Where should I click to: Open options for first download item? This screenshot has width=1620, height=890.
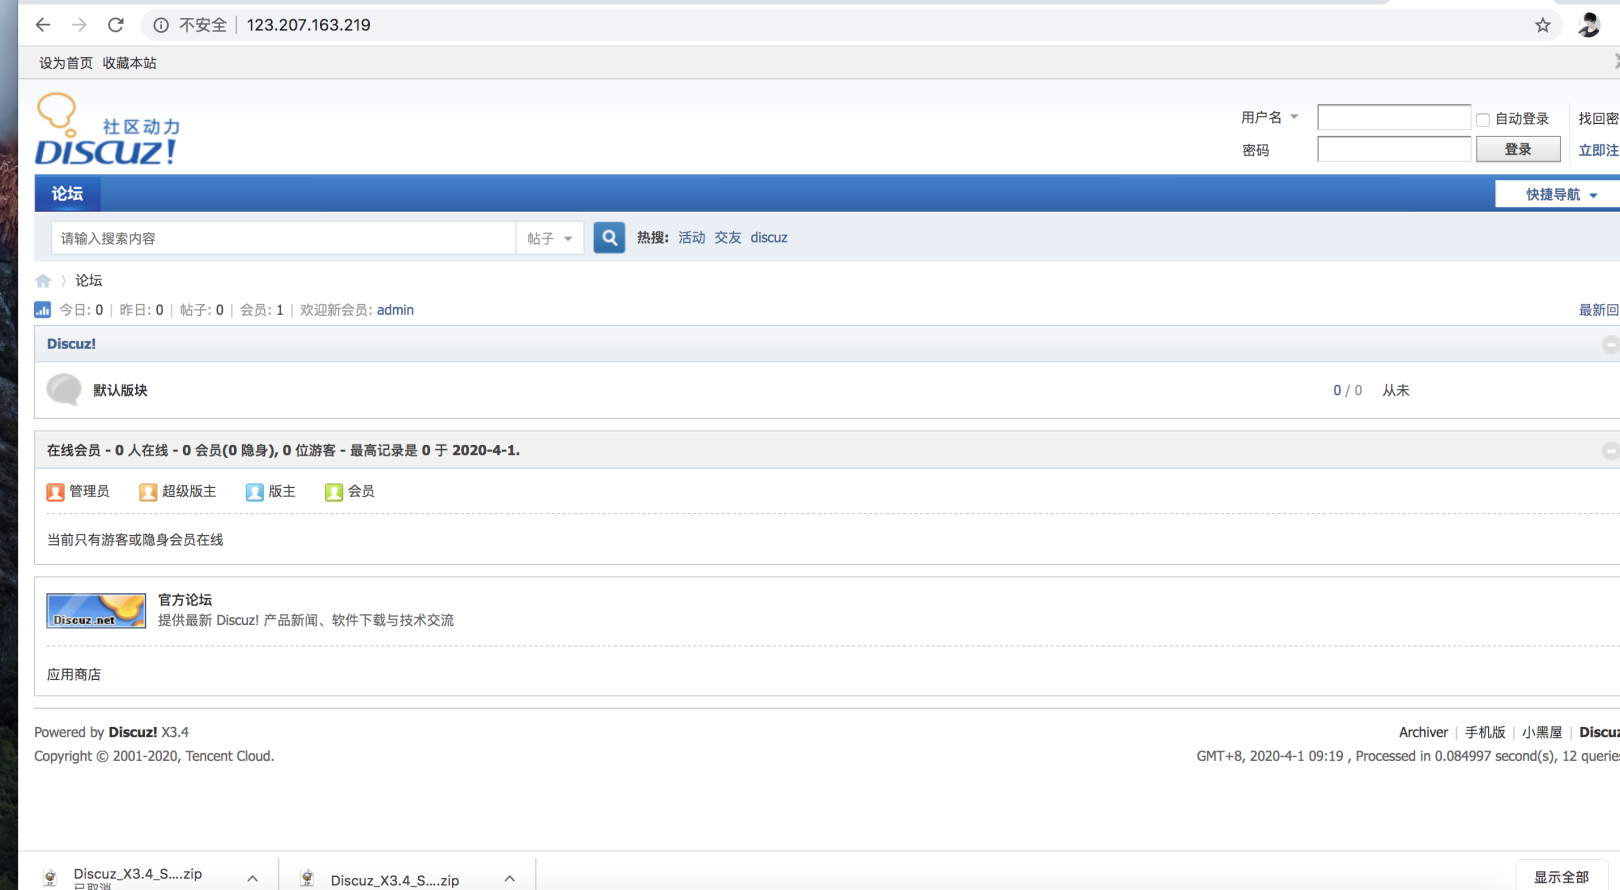pyautogui.click(x=253, y=878)
